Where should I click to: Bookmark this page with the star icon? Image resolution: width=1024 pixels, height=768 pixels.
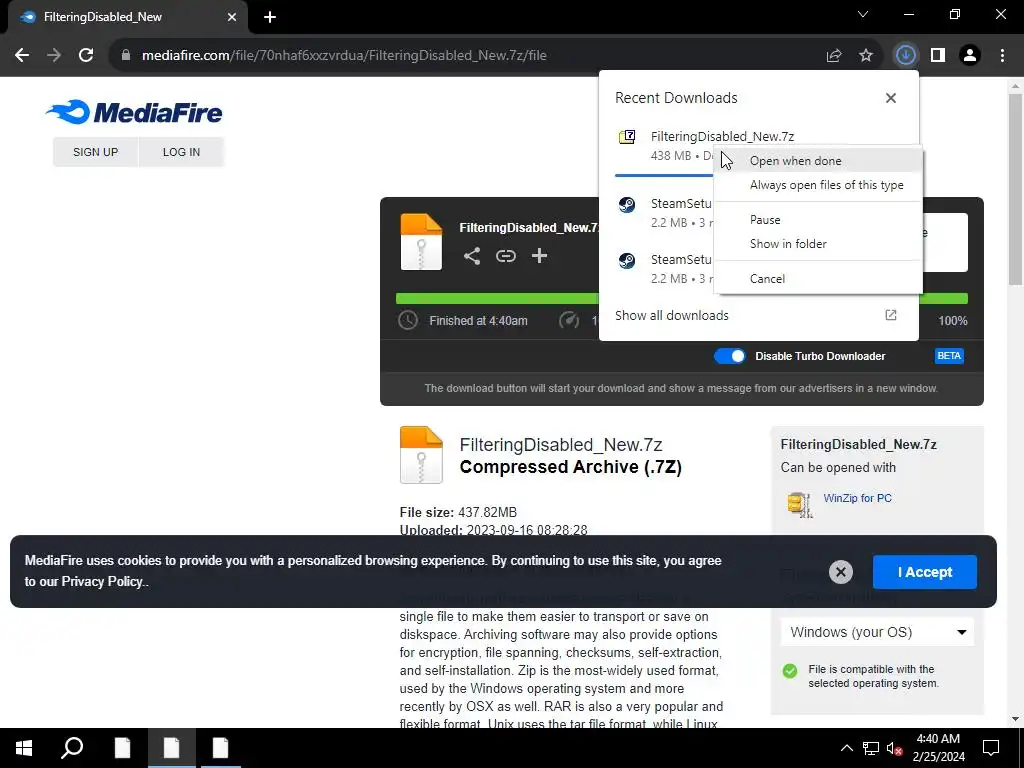pos(866,56)
